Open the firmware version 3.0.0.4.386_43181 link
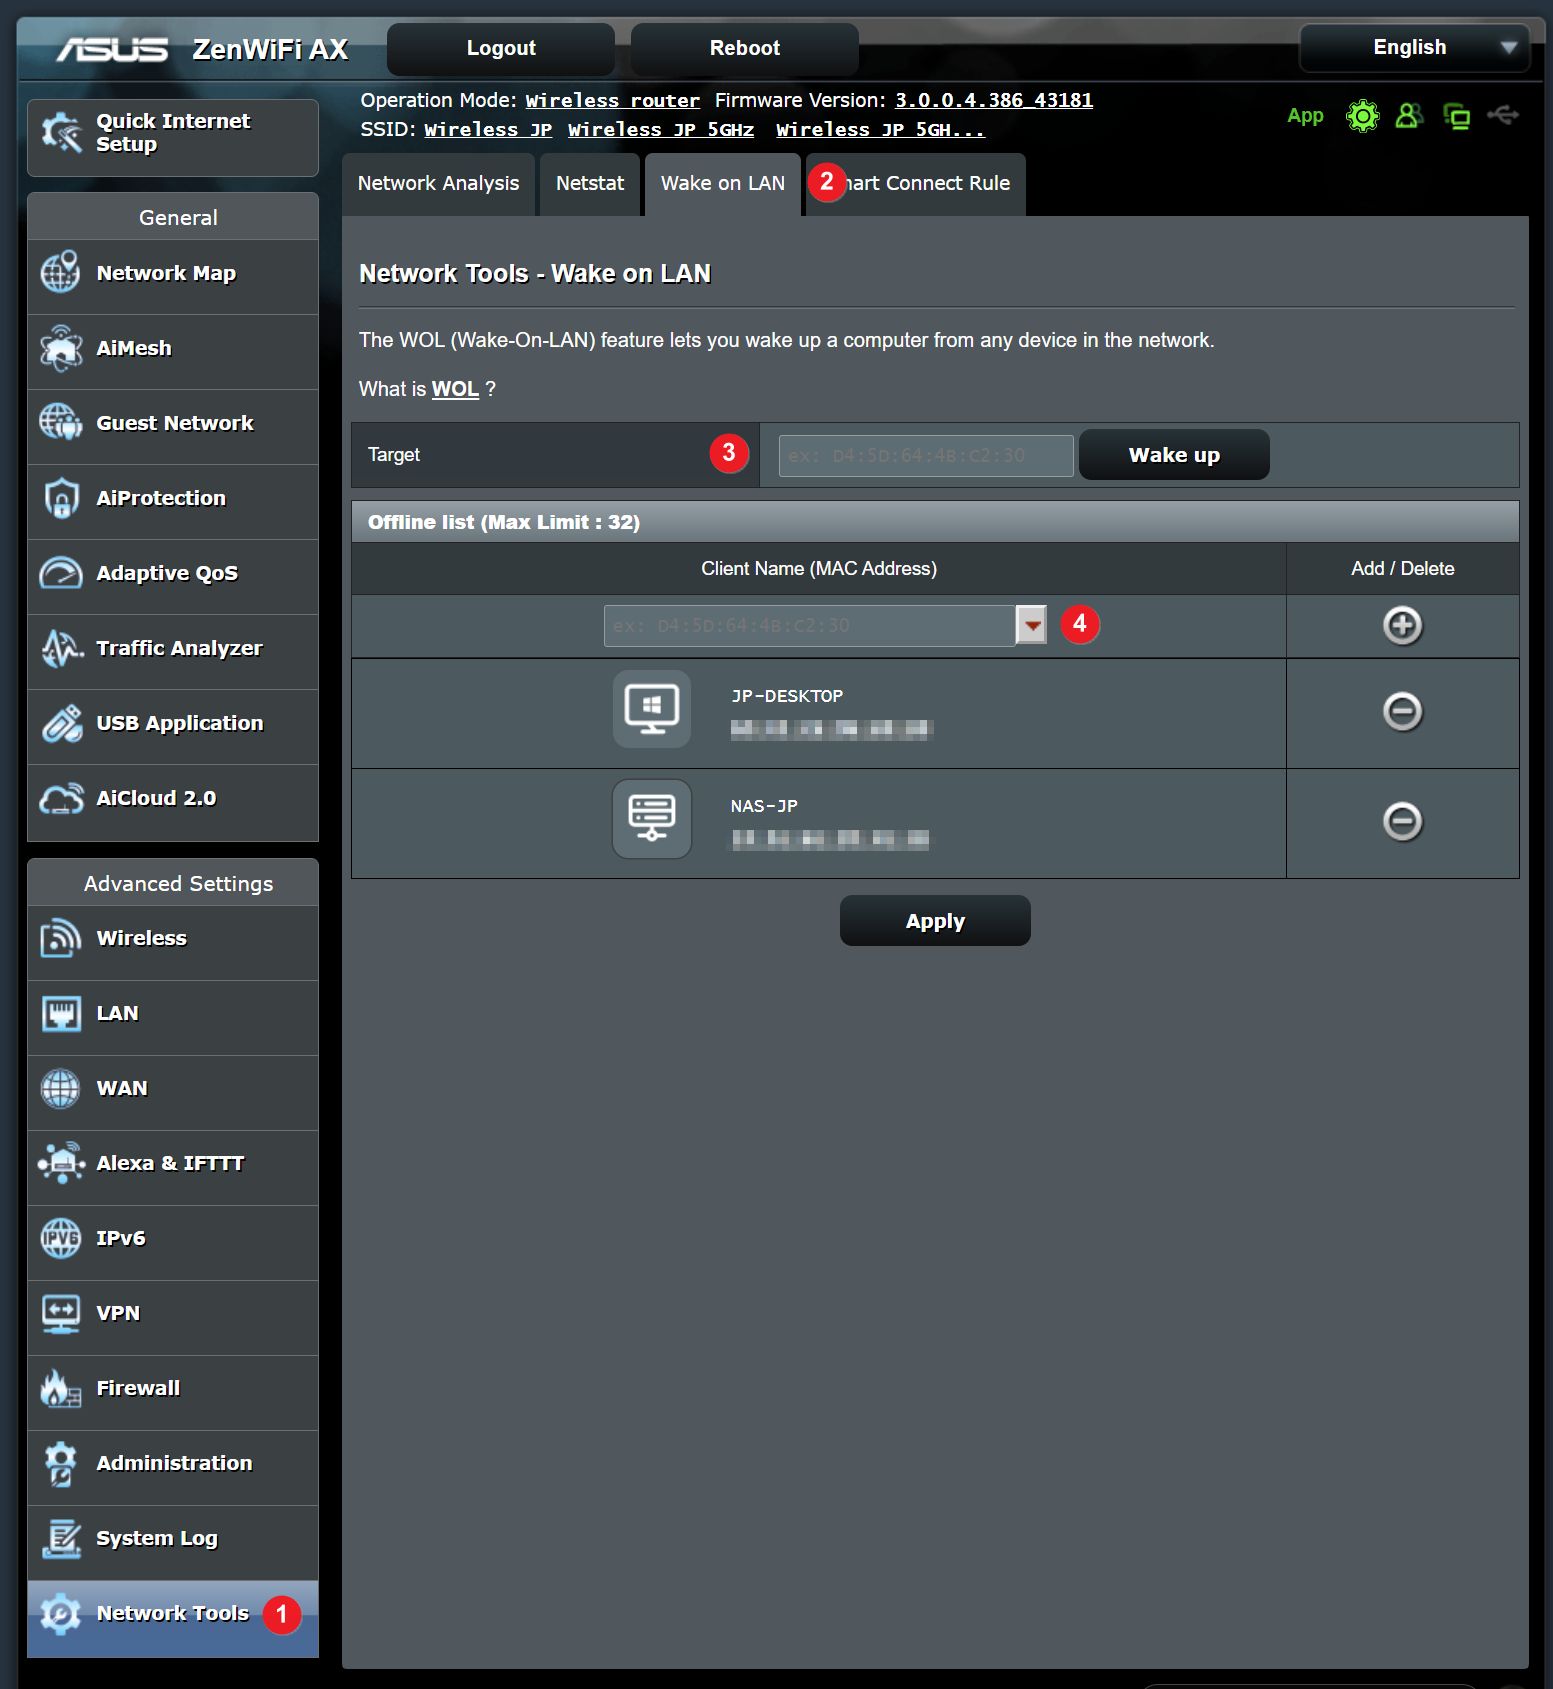 click(994, 100)
